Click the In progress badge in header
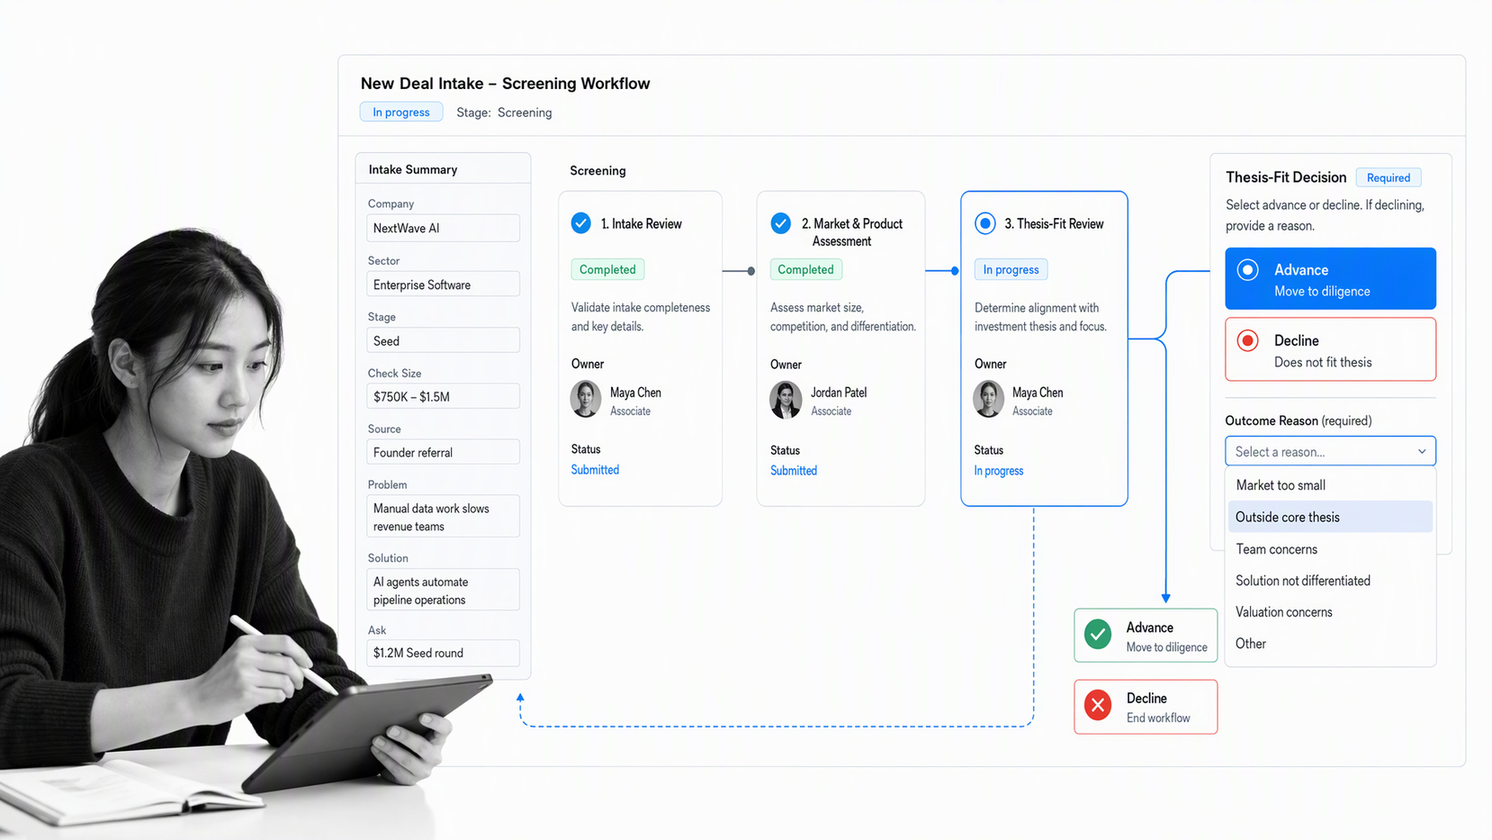1492x840 pixels. click(401, 112)
